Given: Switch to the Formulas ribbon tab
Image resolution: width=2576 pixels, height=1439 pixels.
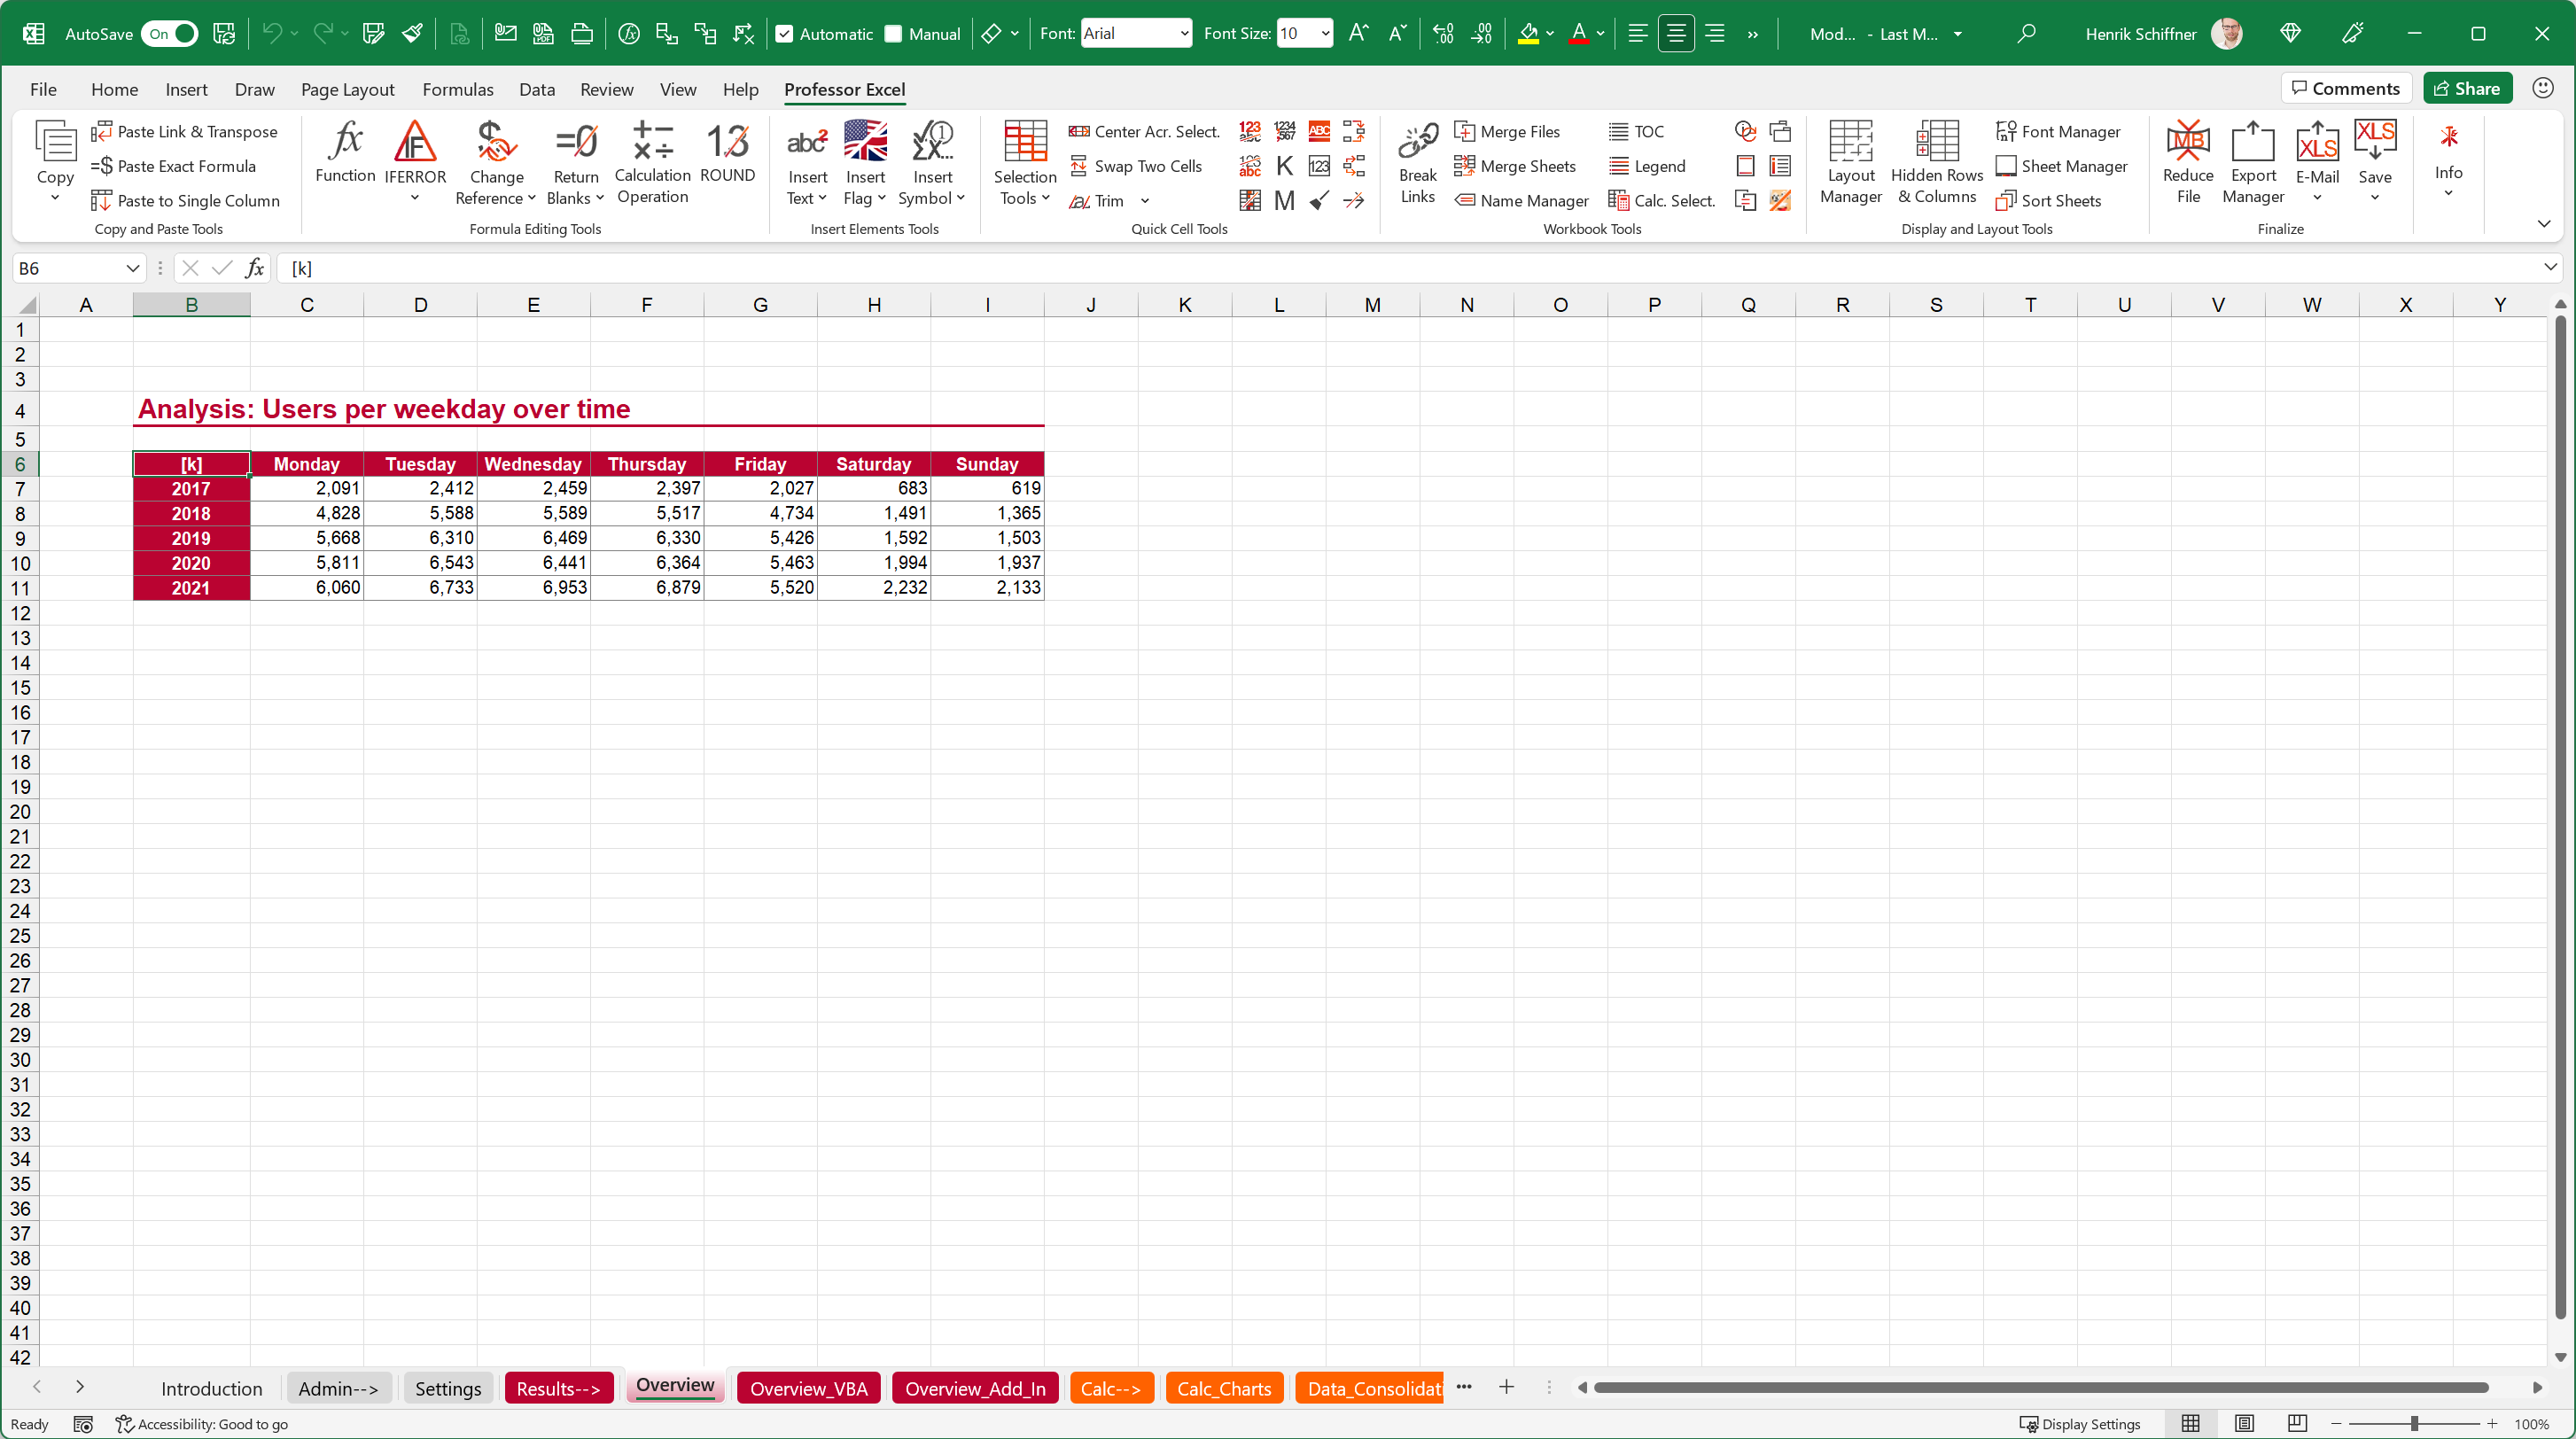Looking at the screenshot, I should point(458,89).
